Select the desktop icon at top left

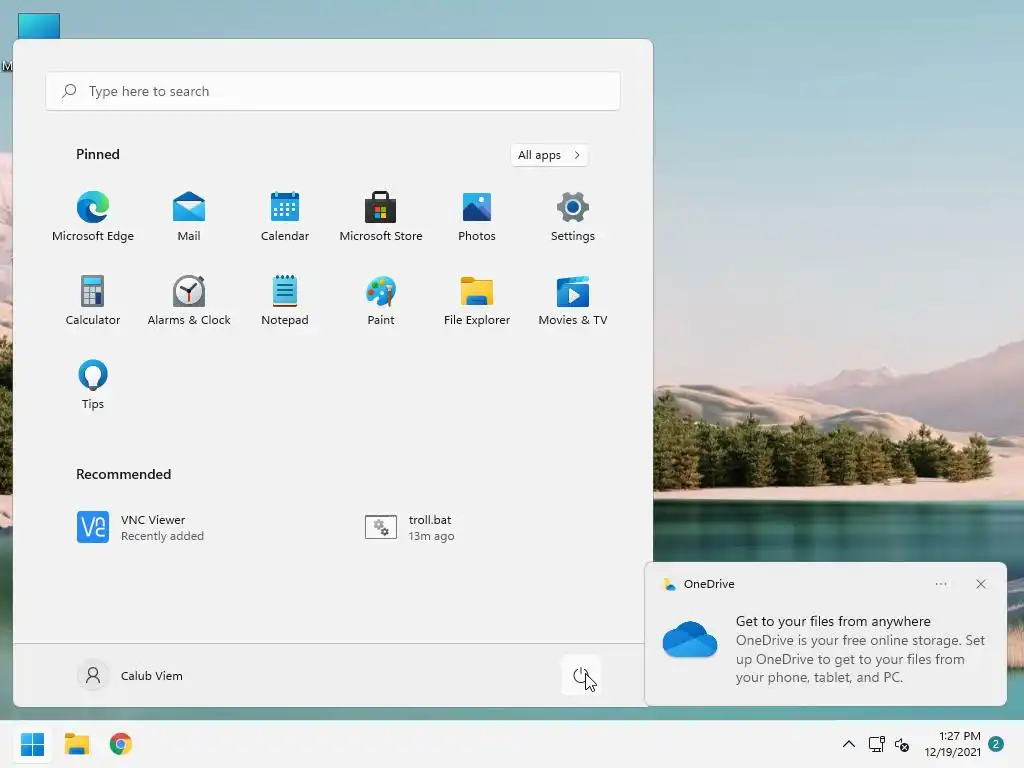[x=39, y=26]
